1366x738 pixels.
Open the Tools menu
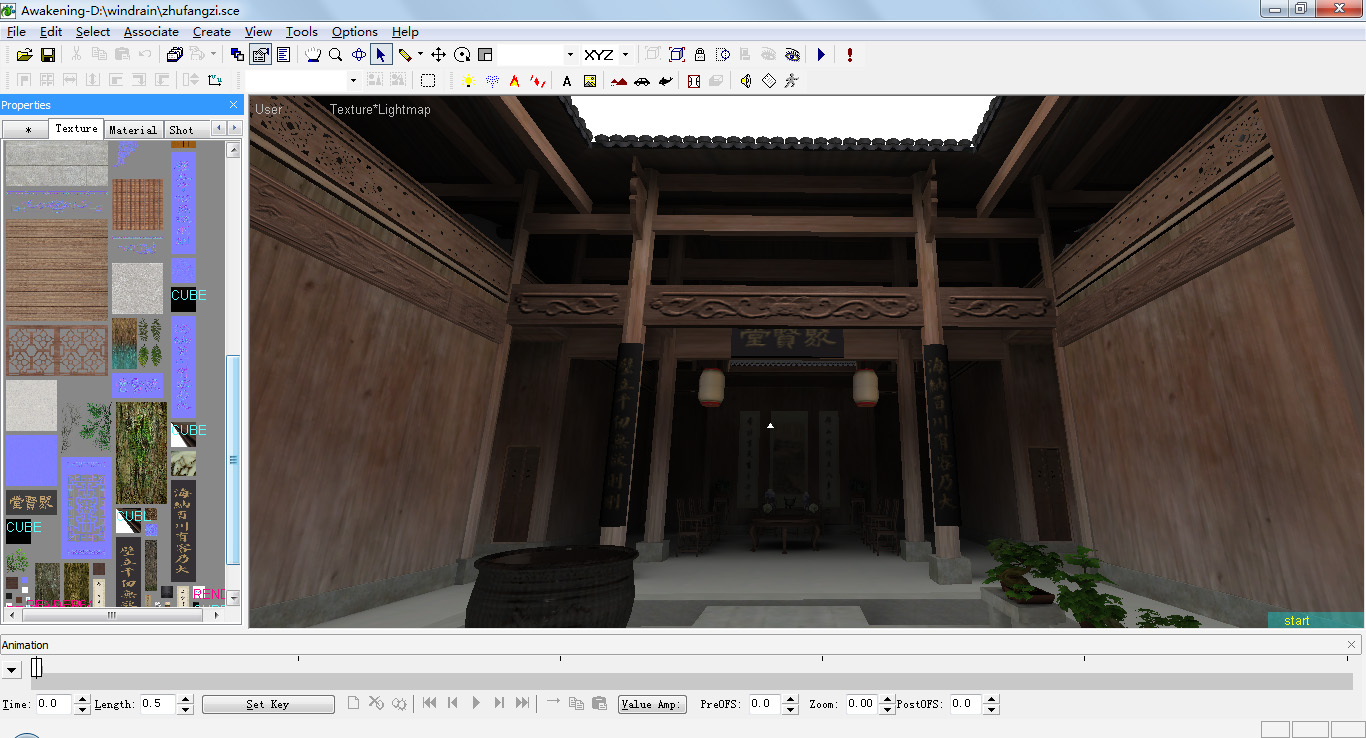pos(301,31)
